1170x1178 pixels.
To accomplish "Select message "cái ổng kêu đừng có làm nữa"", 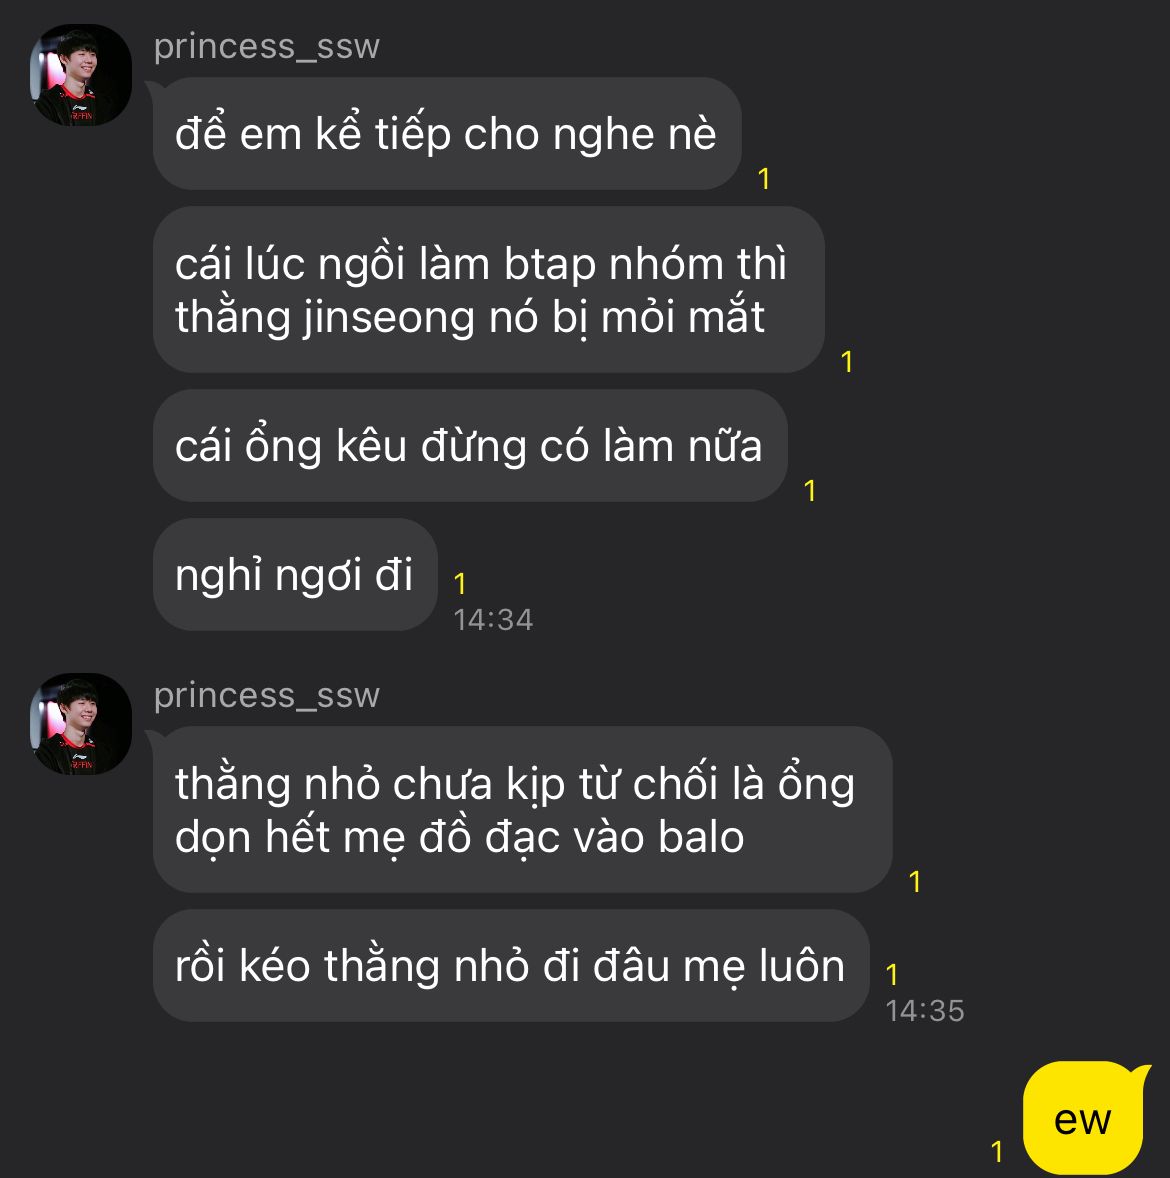I will point(470,446).
